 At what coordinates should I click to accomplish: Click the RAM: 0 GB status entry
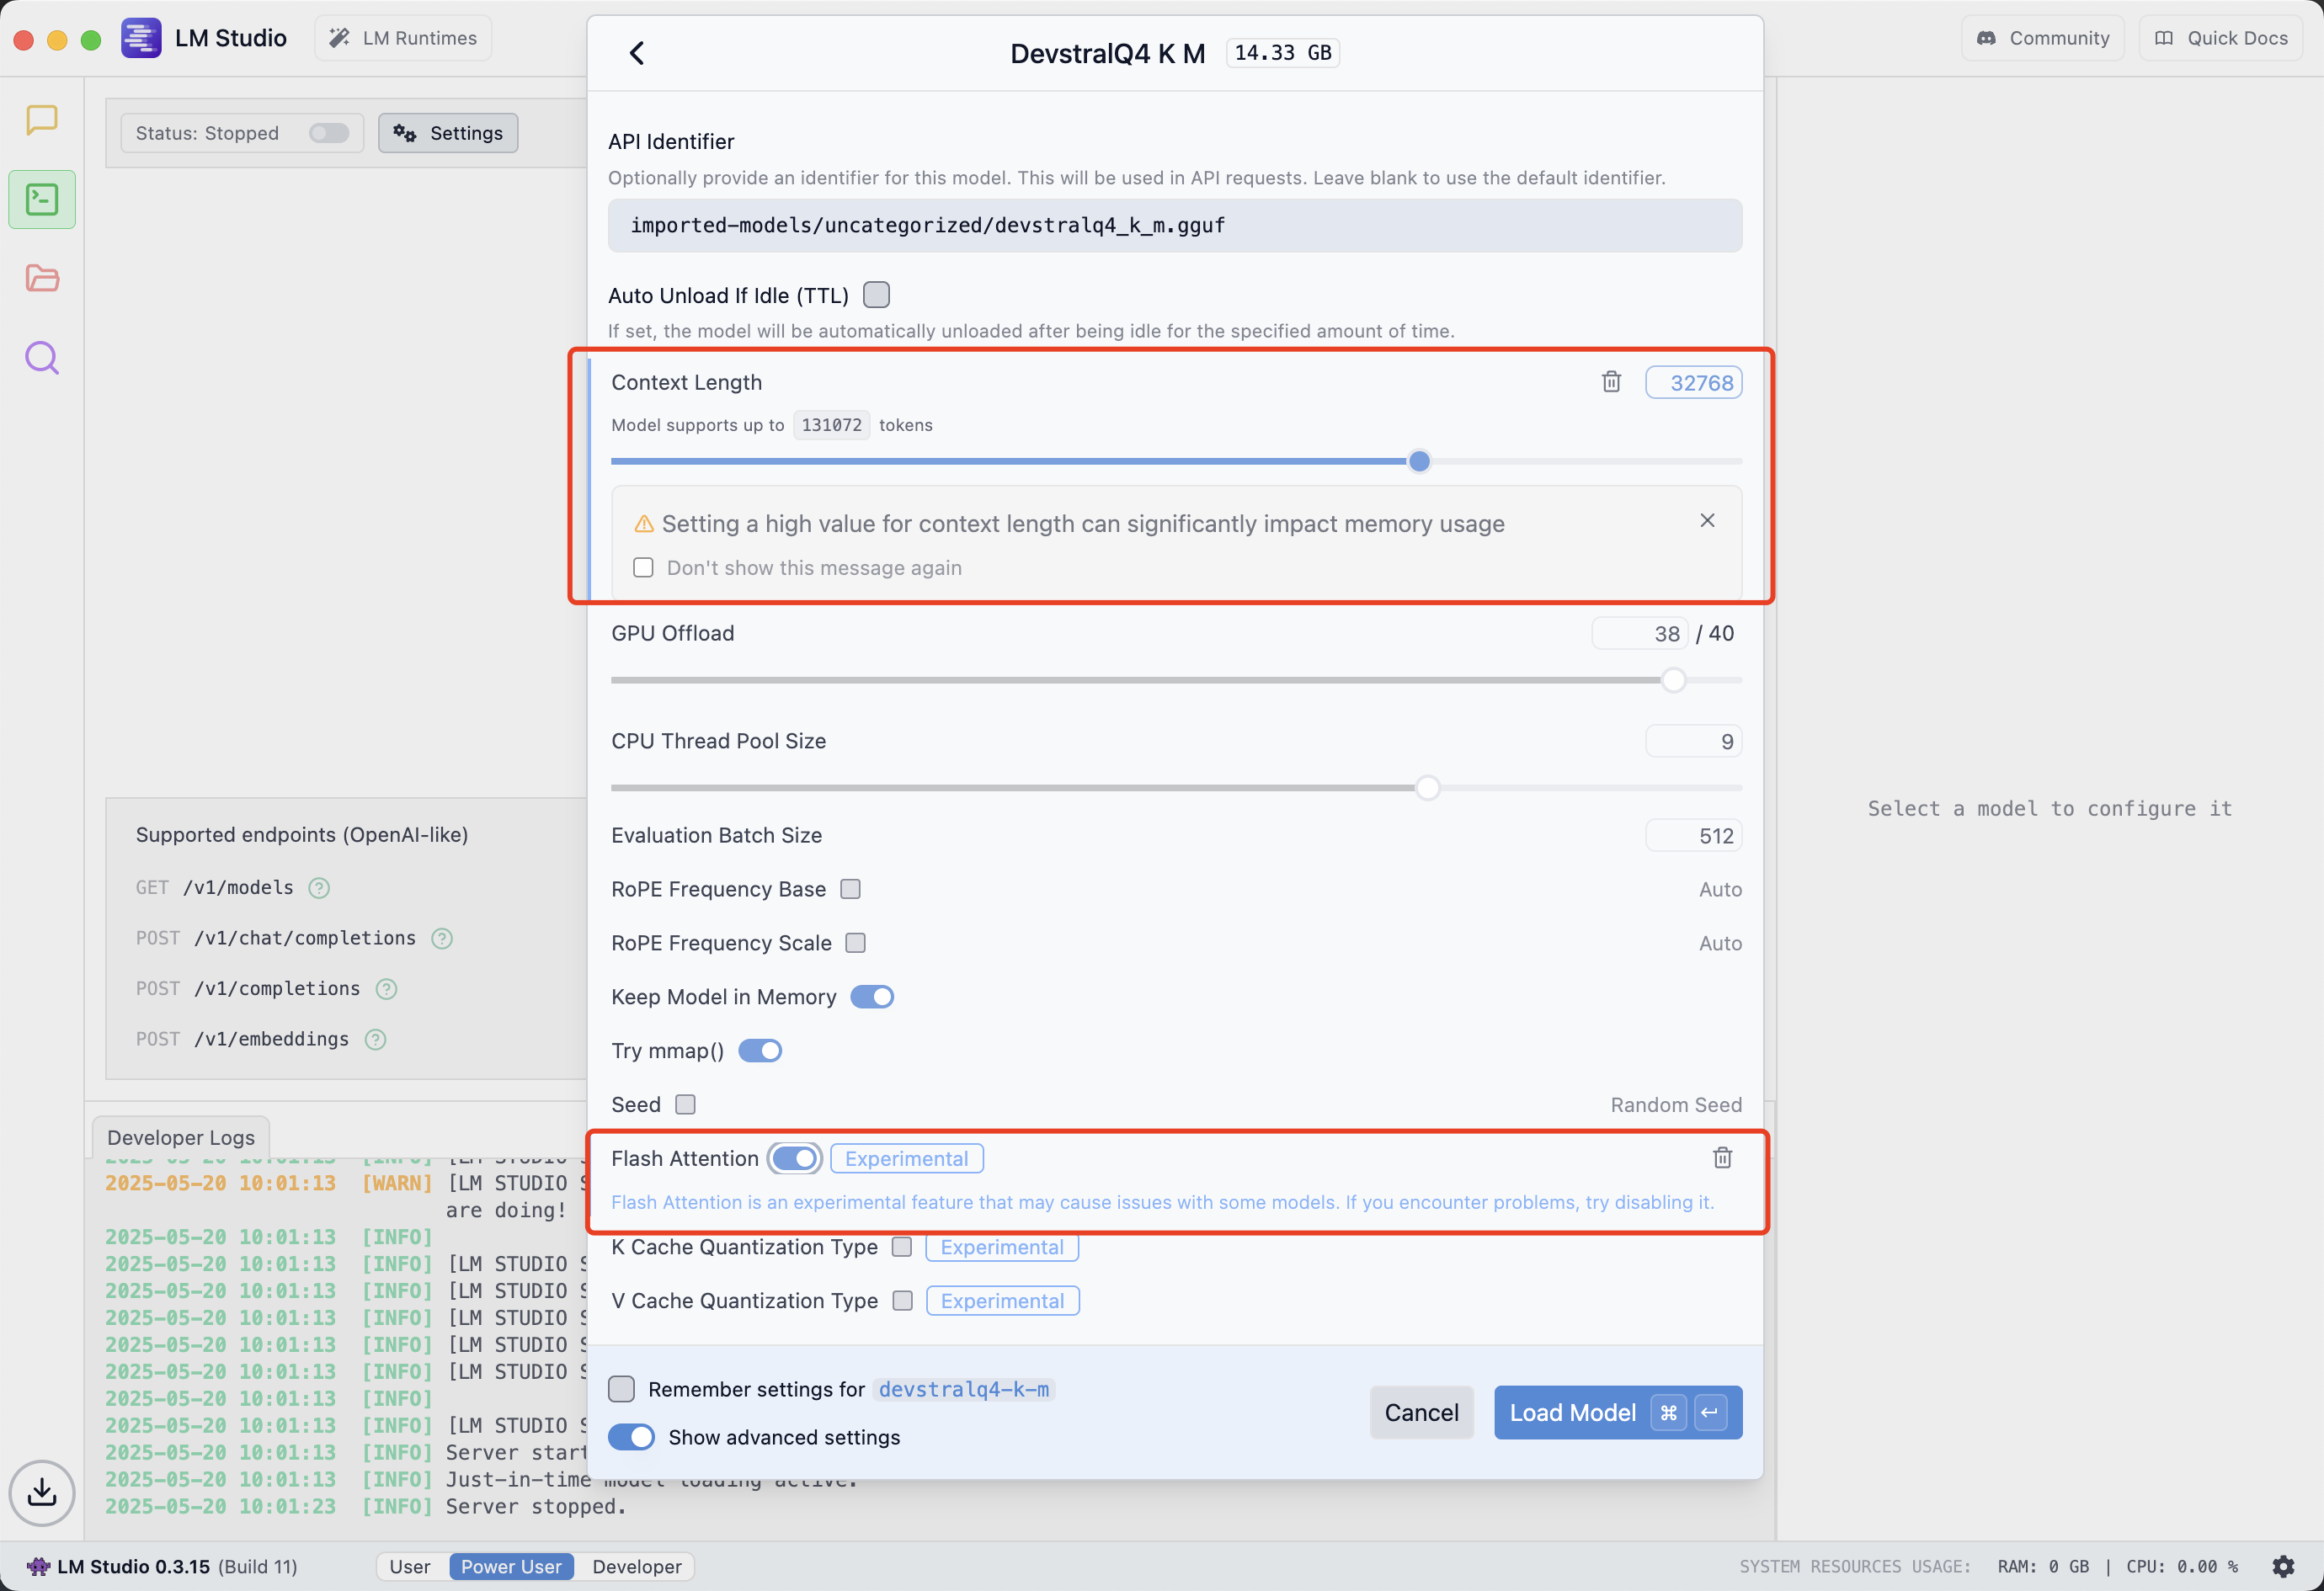click(2043, 1566)
